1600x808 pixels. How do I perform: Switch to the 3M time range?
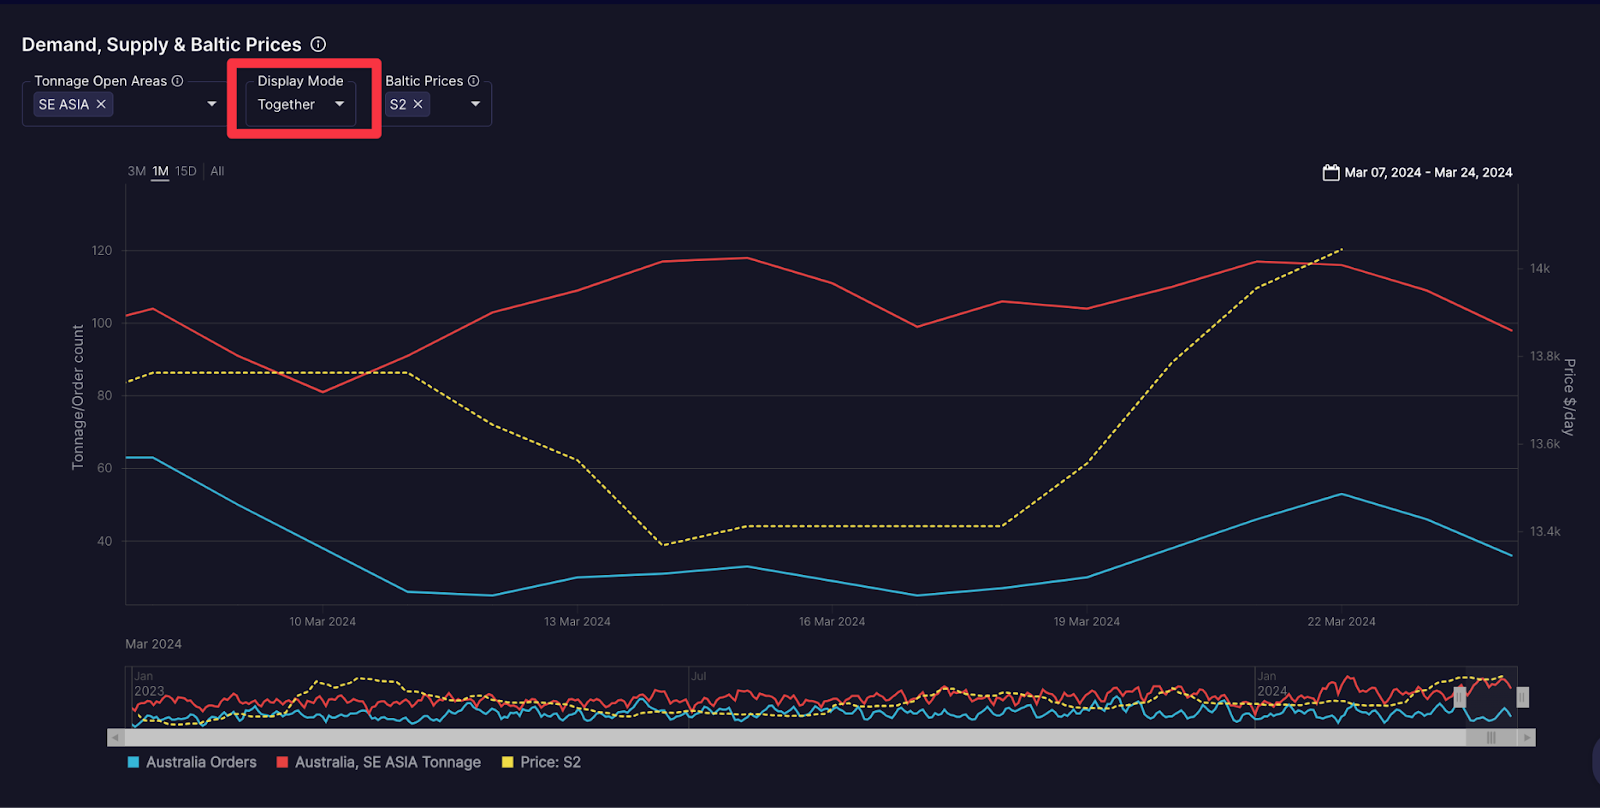pos(136,171)
